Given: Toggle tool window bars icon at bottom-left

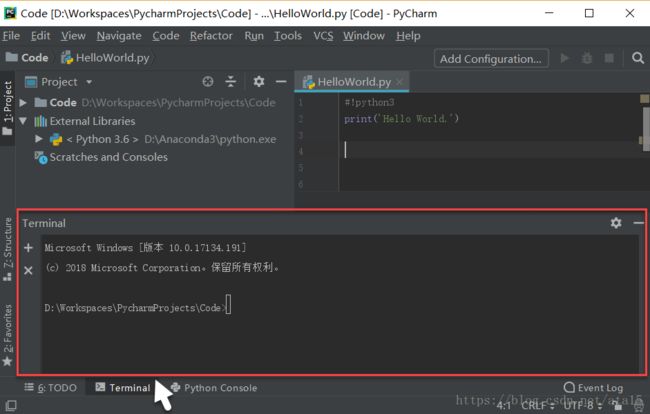Looking at the screenshot, I should (11, 406).
